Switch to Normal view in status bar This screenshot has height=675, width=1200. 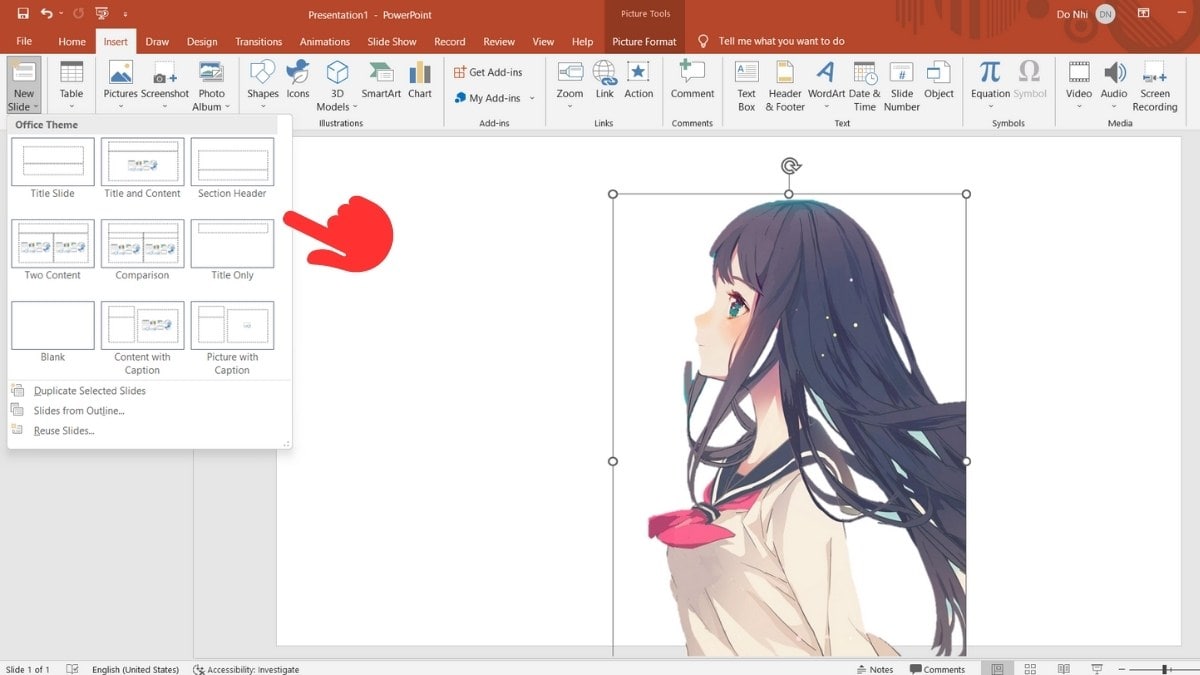coord(995,668)
